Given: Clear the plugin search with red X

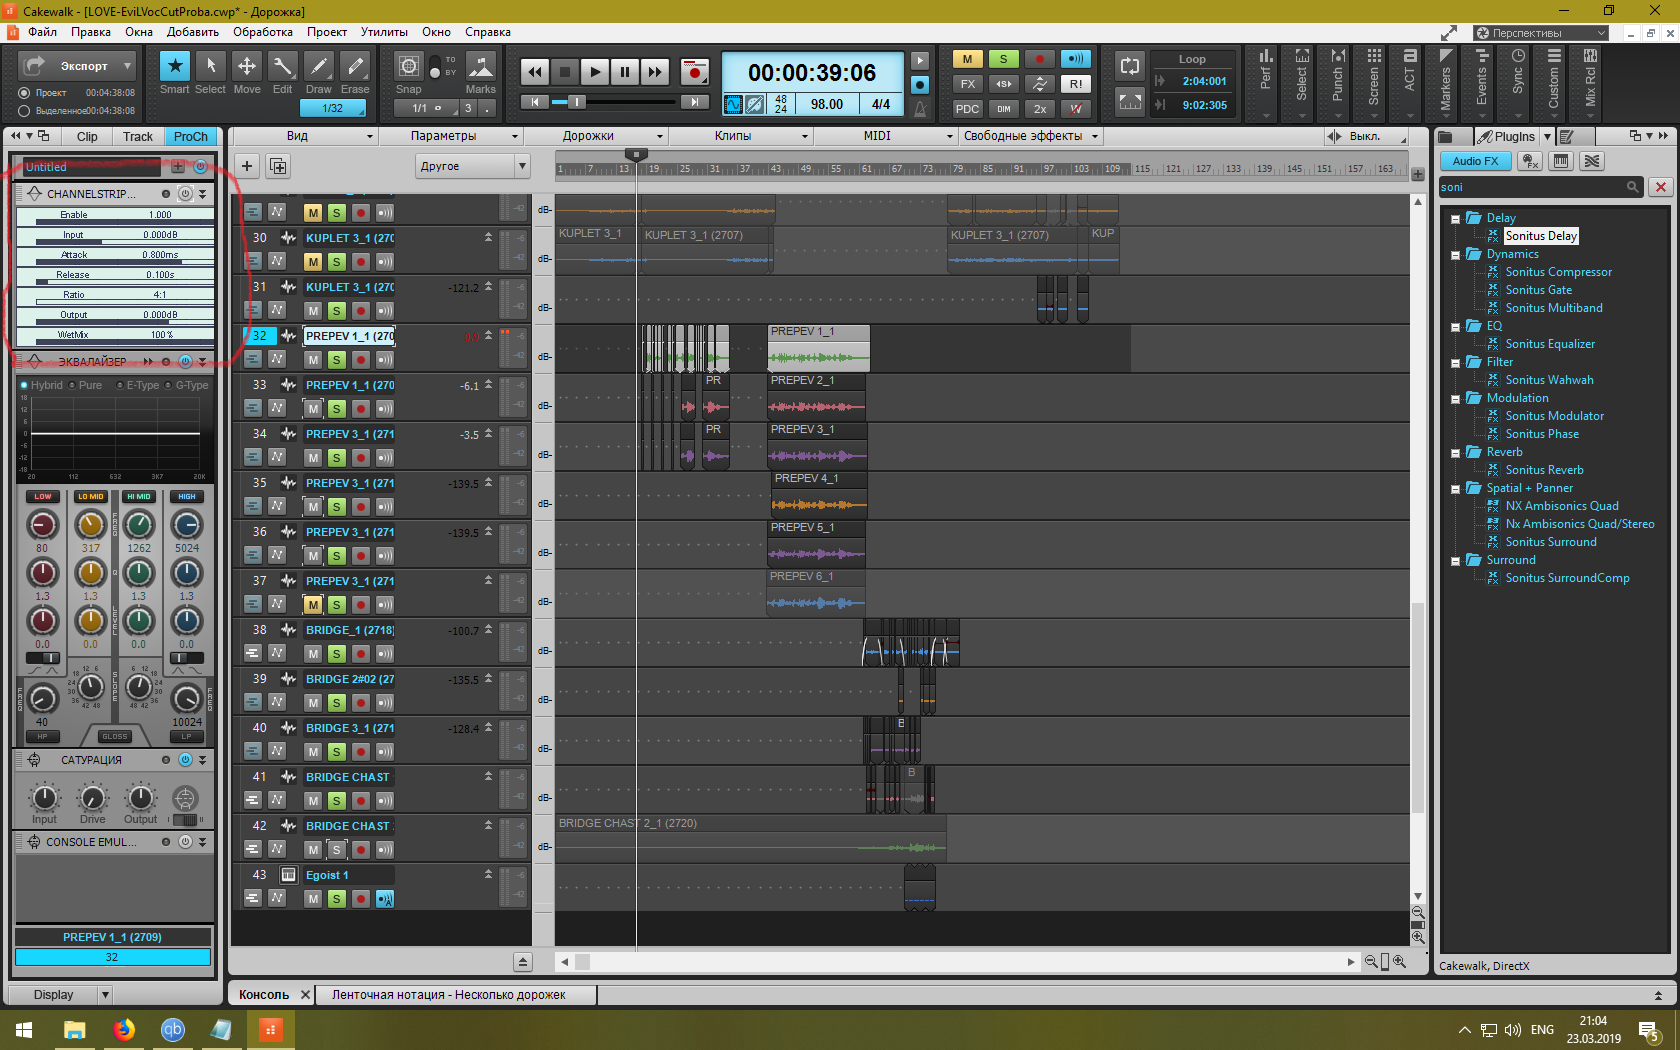Looking at the screenshot, I should tap(1660, 187).
